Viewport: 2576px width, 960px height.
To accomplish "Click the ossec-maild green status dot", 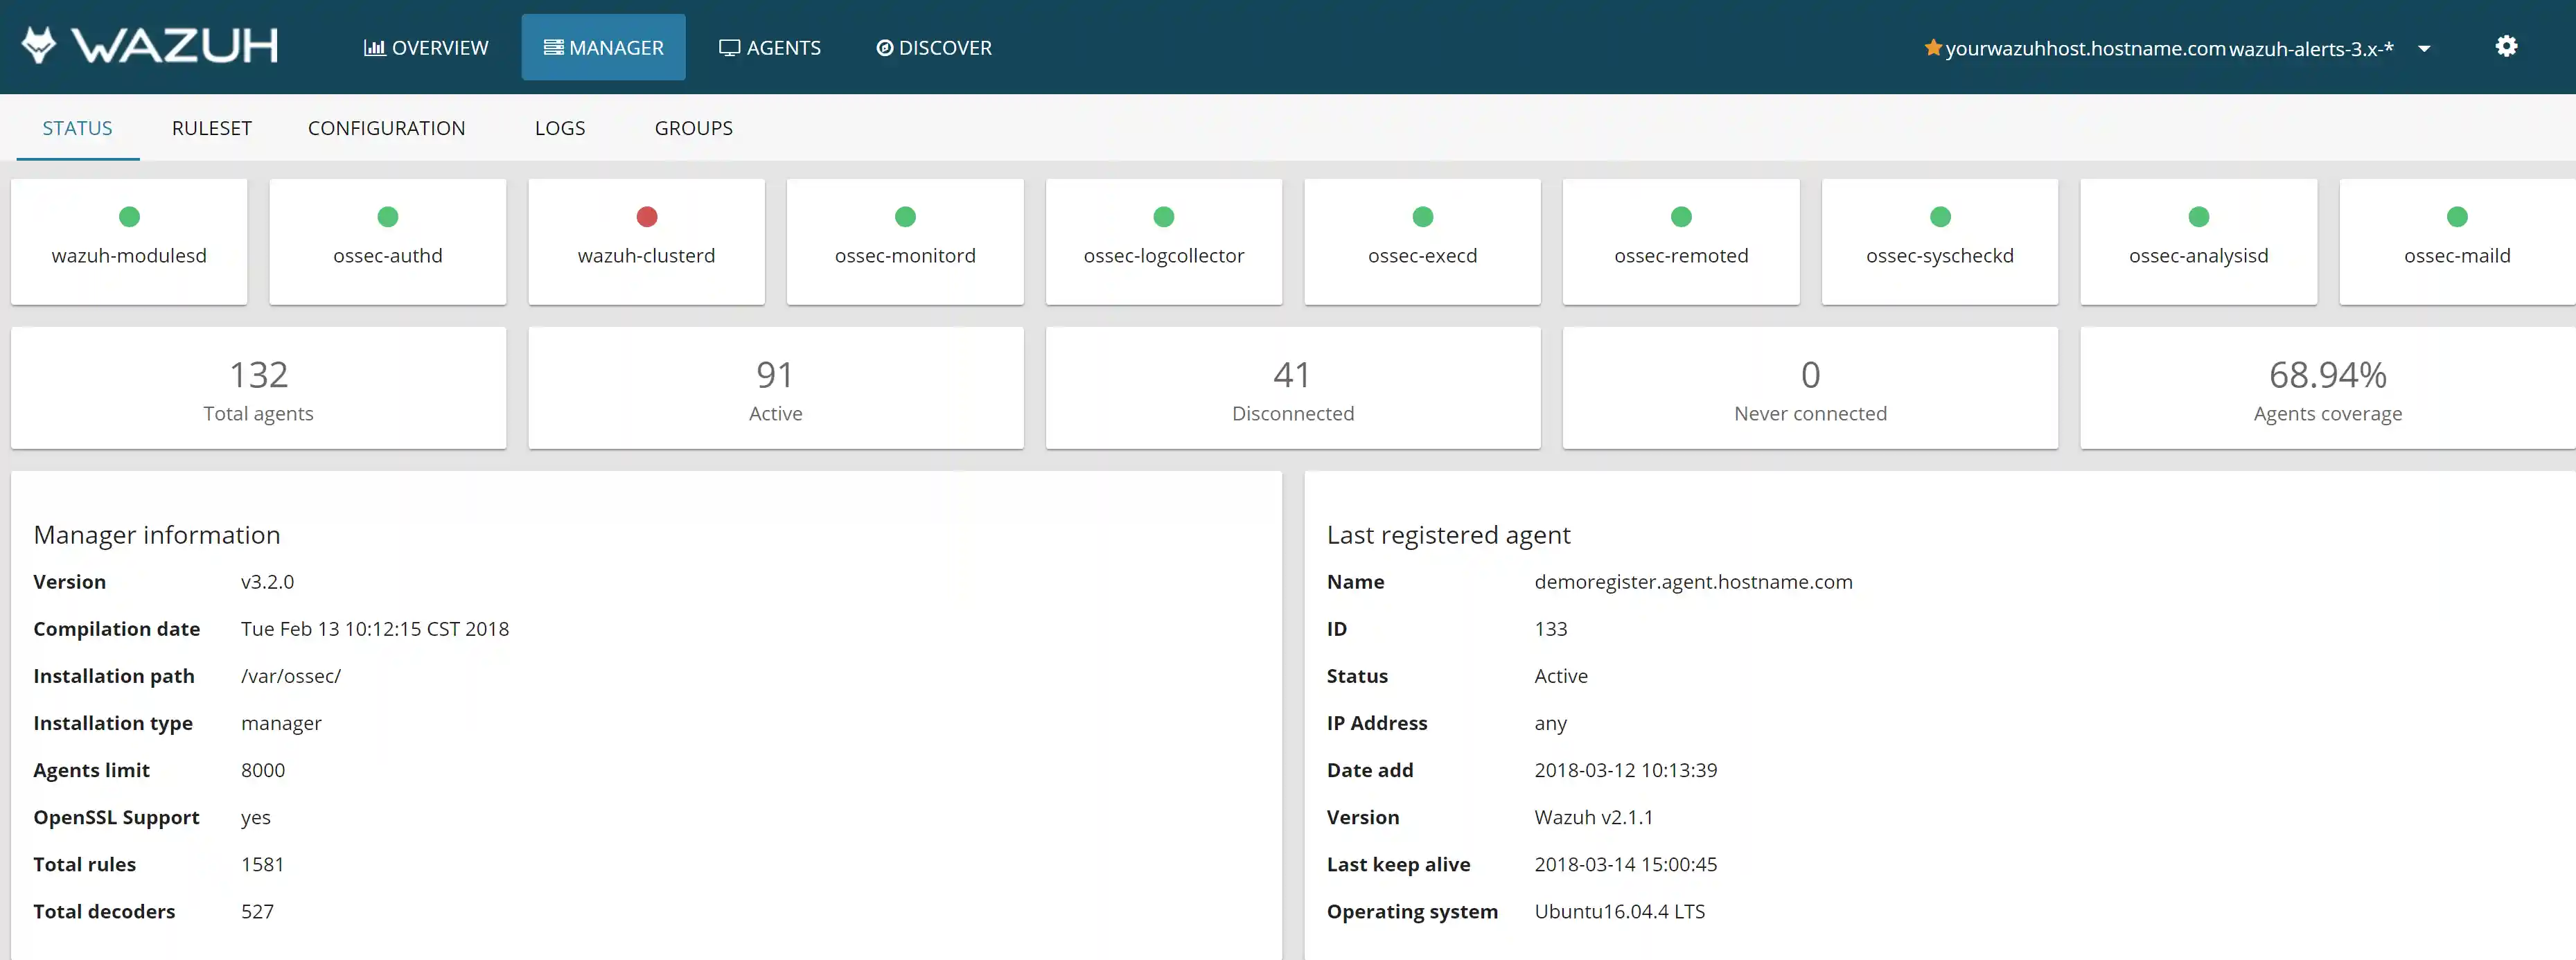I will [x=2456, y=217].
